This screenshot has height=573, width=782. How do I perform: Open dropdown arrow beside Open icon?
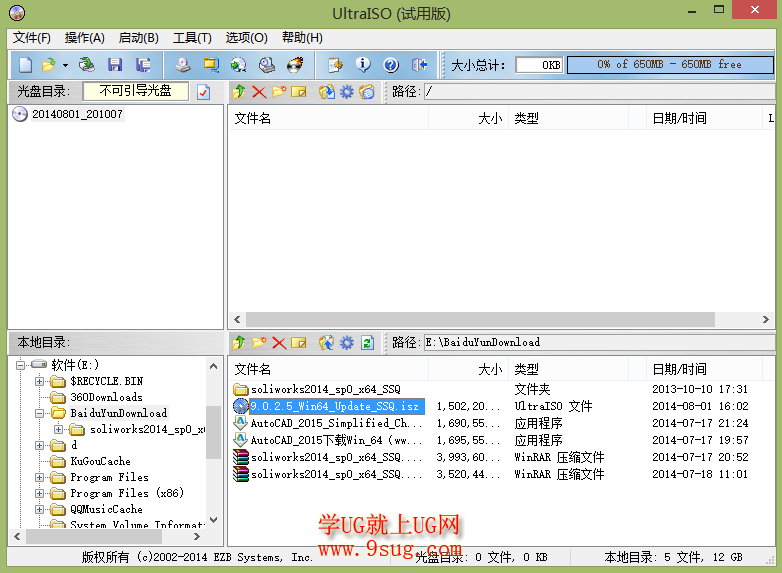click(x=65, y=65)
